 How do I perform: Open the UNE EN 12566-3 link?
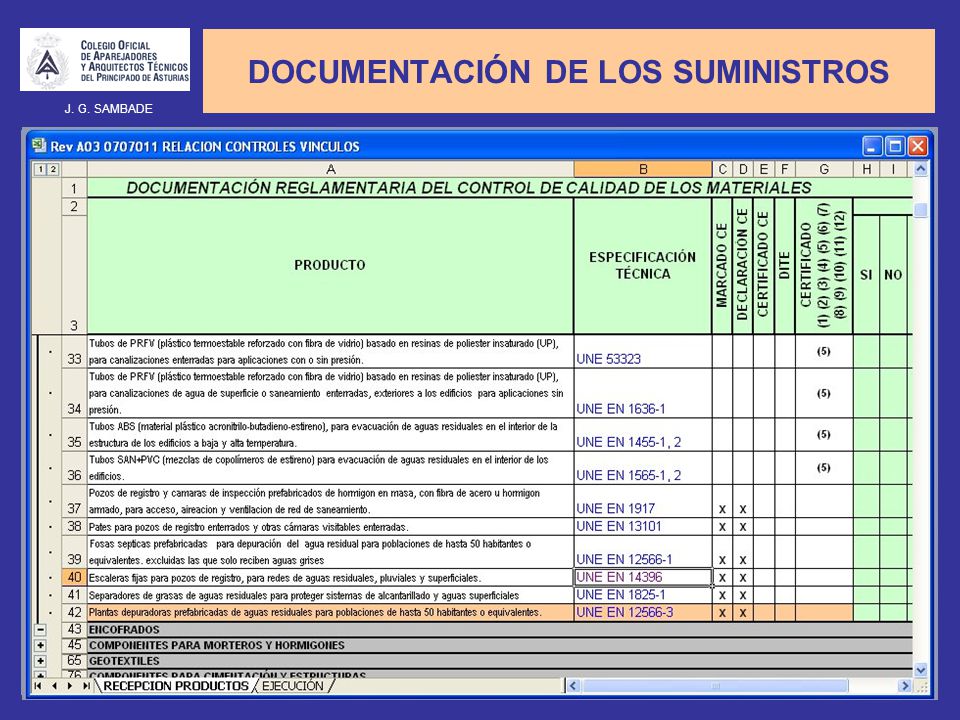(x=624, y=612)
